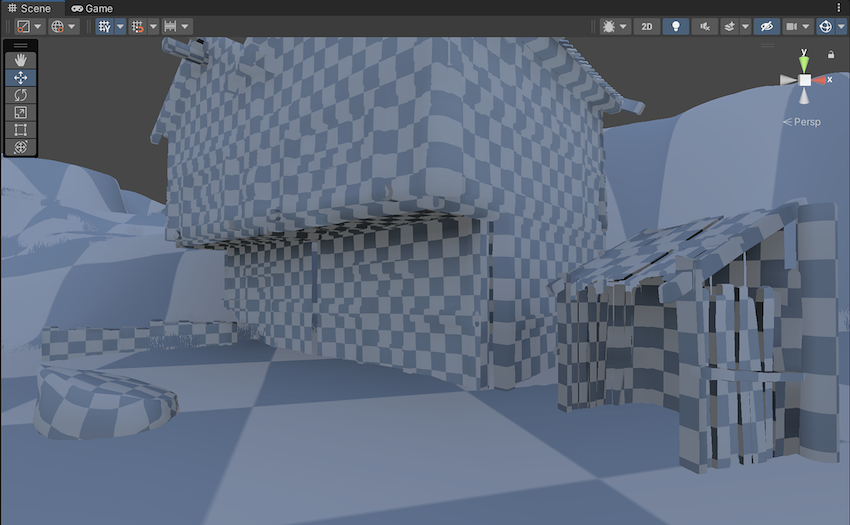Toggle scene visibility eye icon

click(765, 27)
